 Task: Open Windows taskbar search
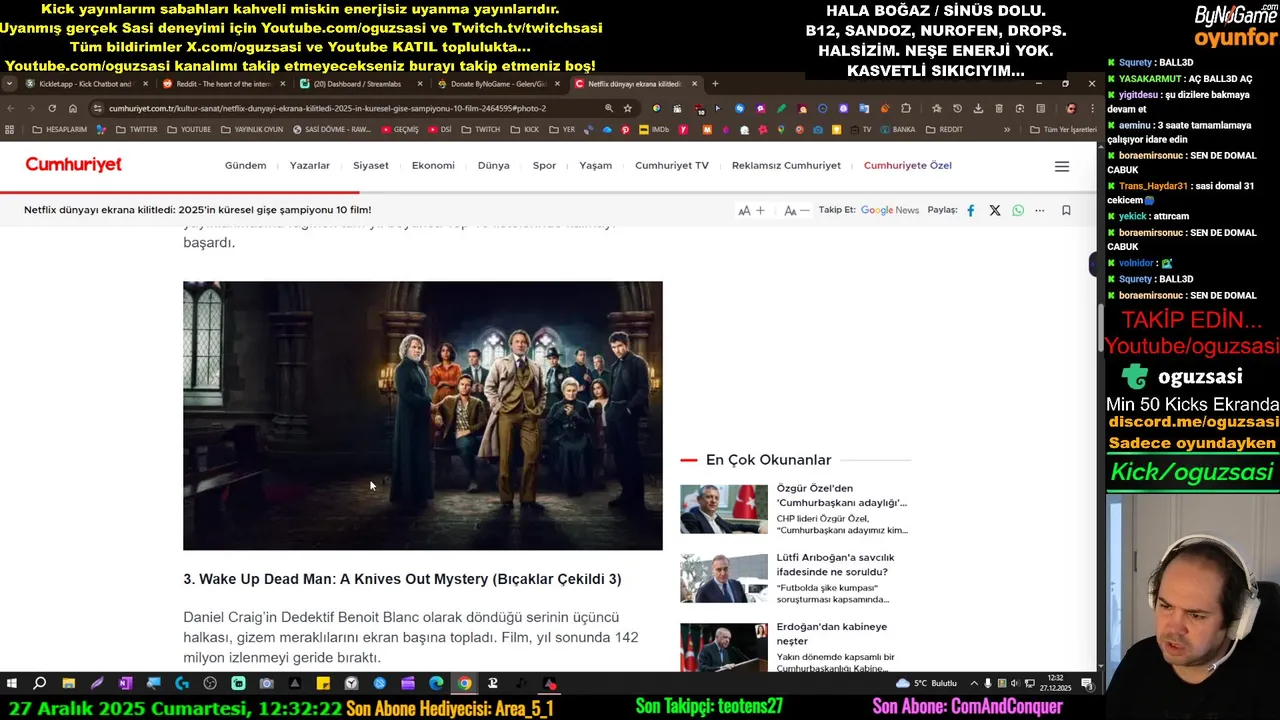pos(40,684)
